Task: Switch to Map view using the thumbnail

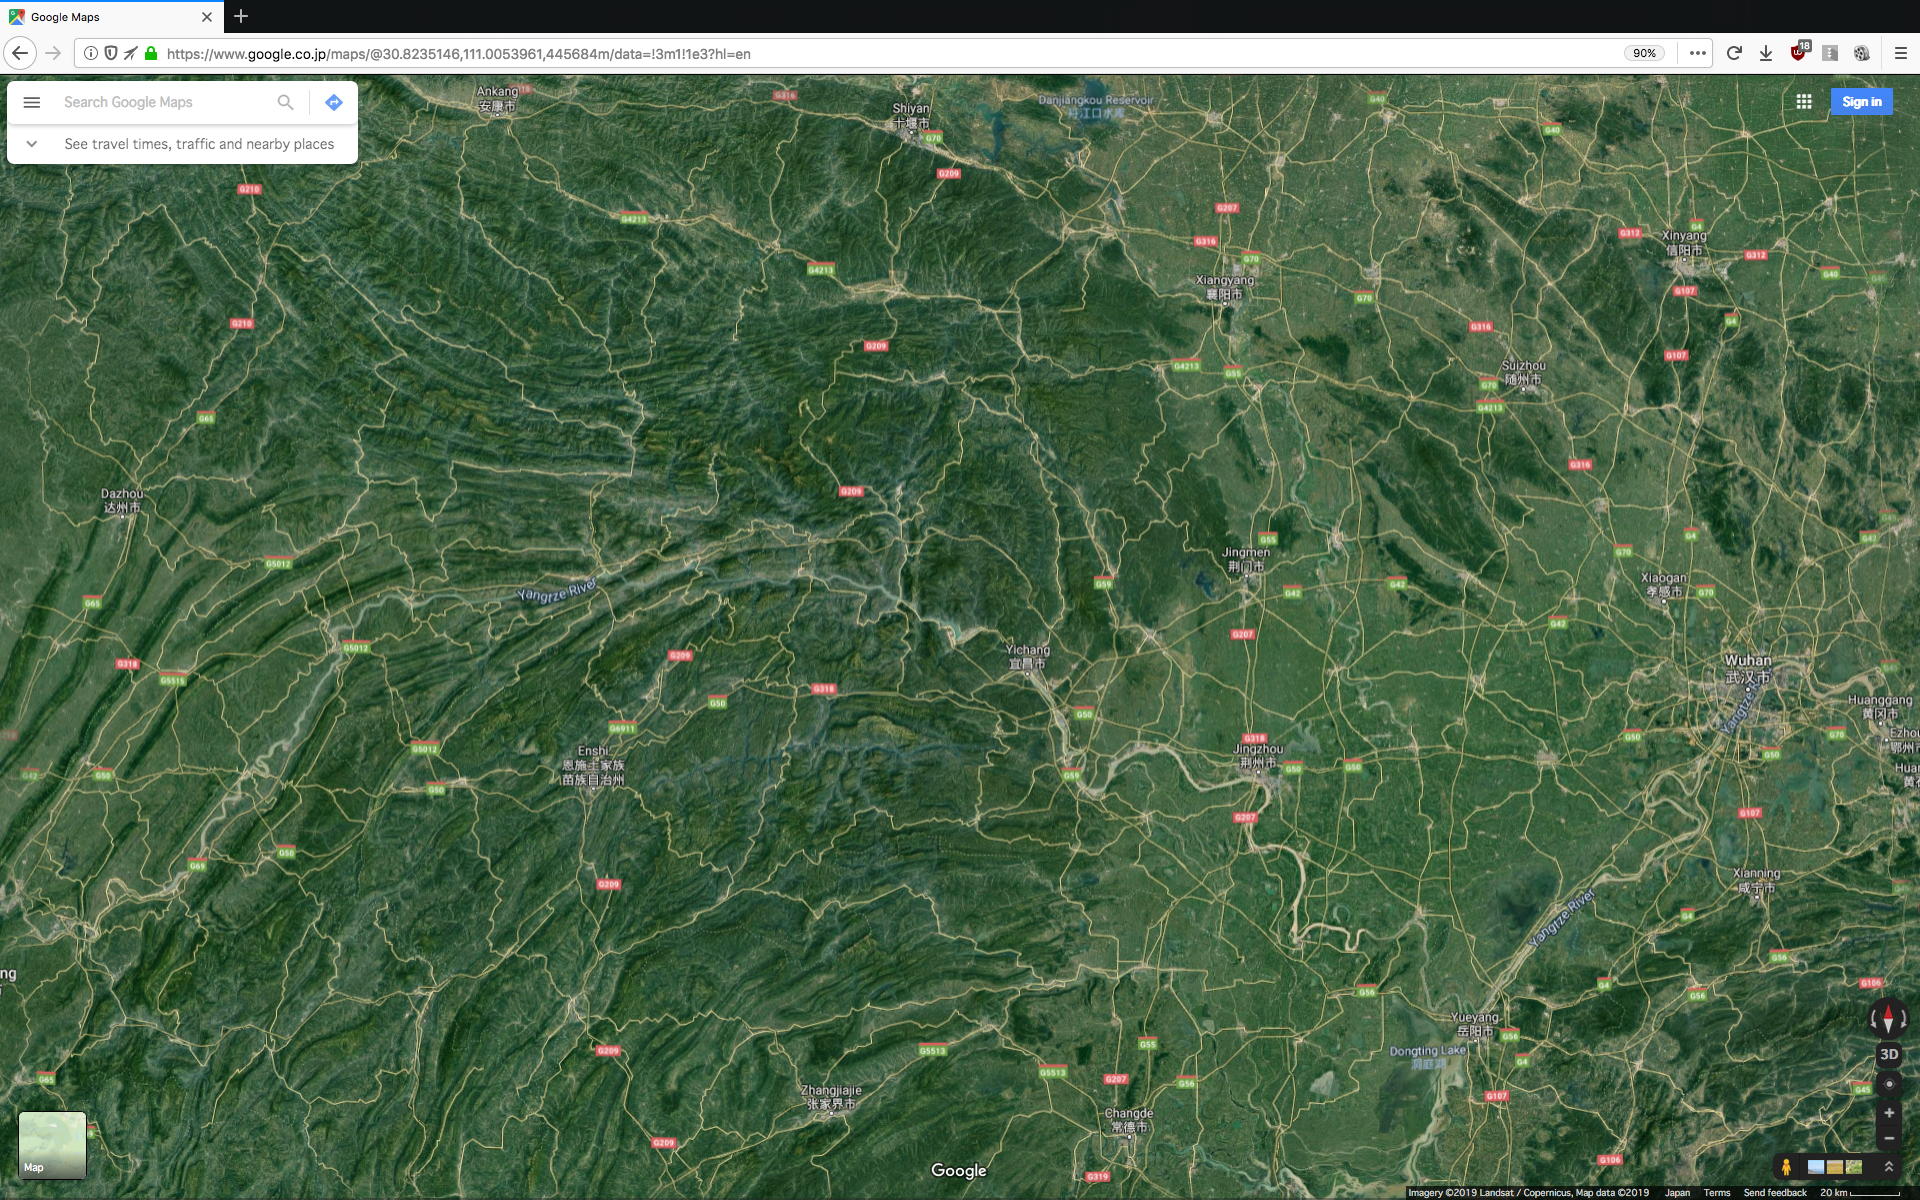Action: (x=52, y=1145)
